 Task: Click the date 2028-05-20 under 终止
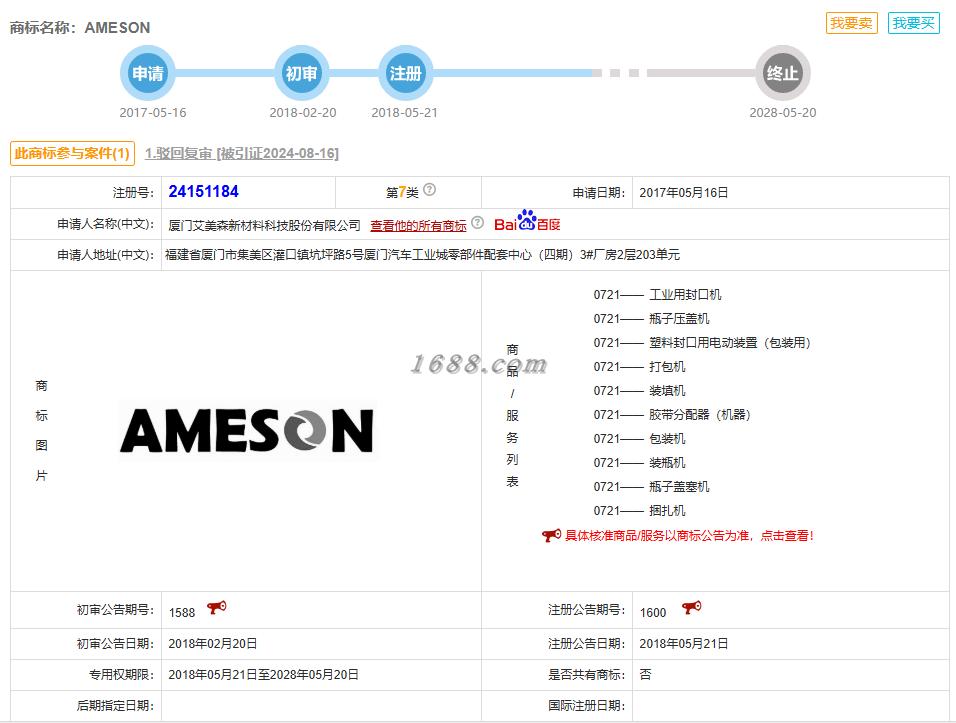pyautogui.click(x=782, y=113)
